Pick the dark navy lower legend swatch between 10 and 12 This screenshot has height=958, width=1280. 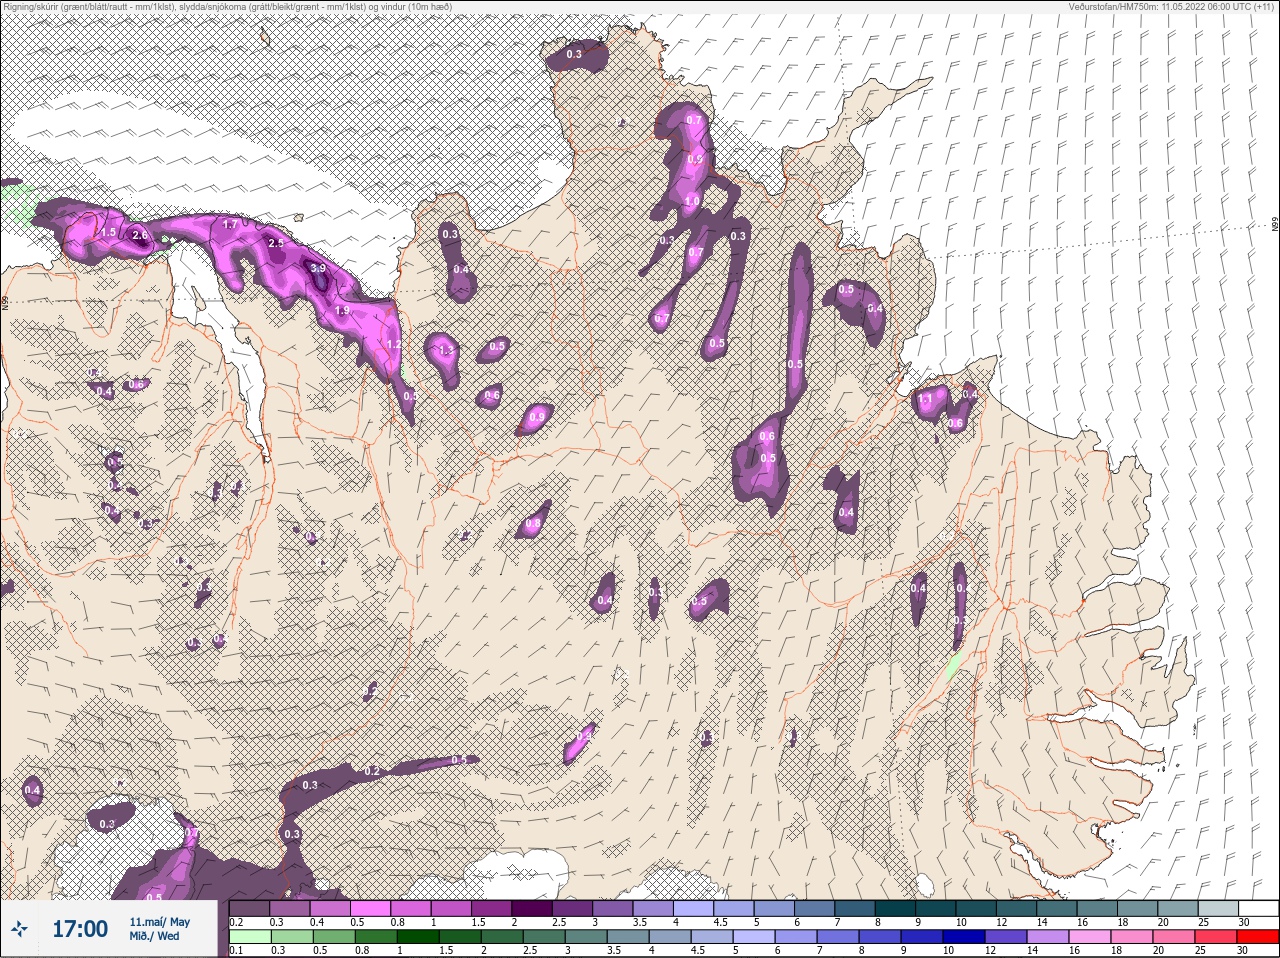[965, 936]
